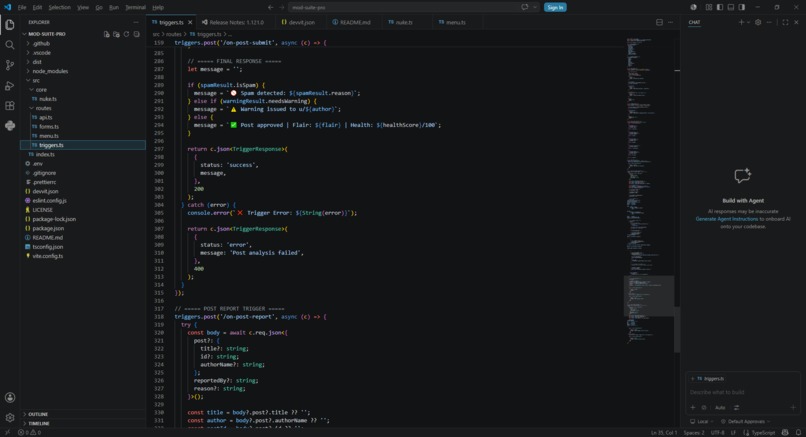Open the new chat dropdown arrow

(748, 22)
